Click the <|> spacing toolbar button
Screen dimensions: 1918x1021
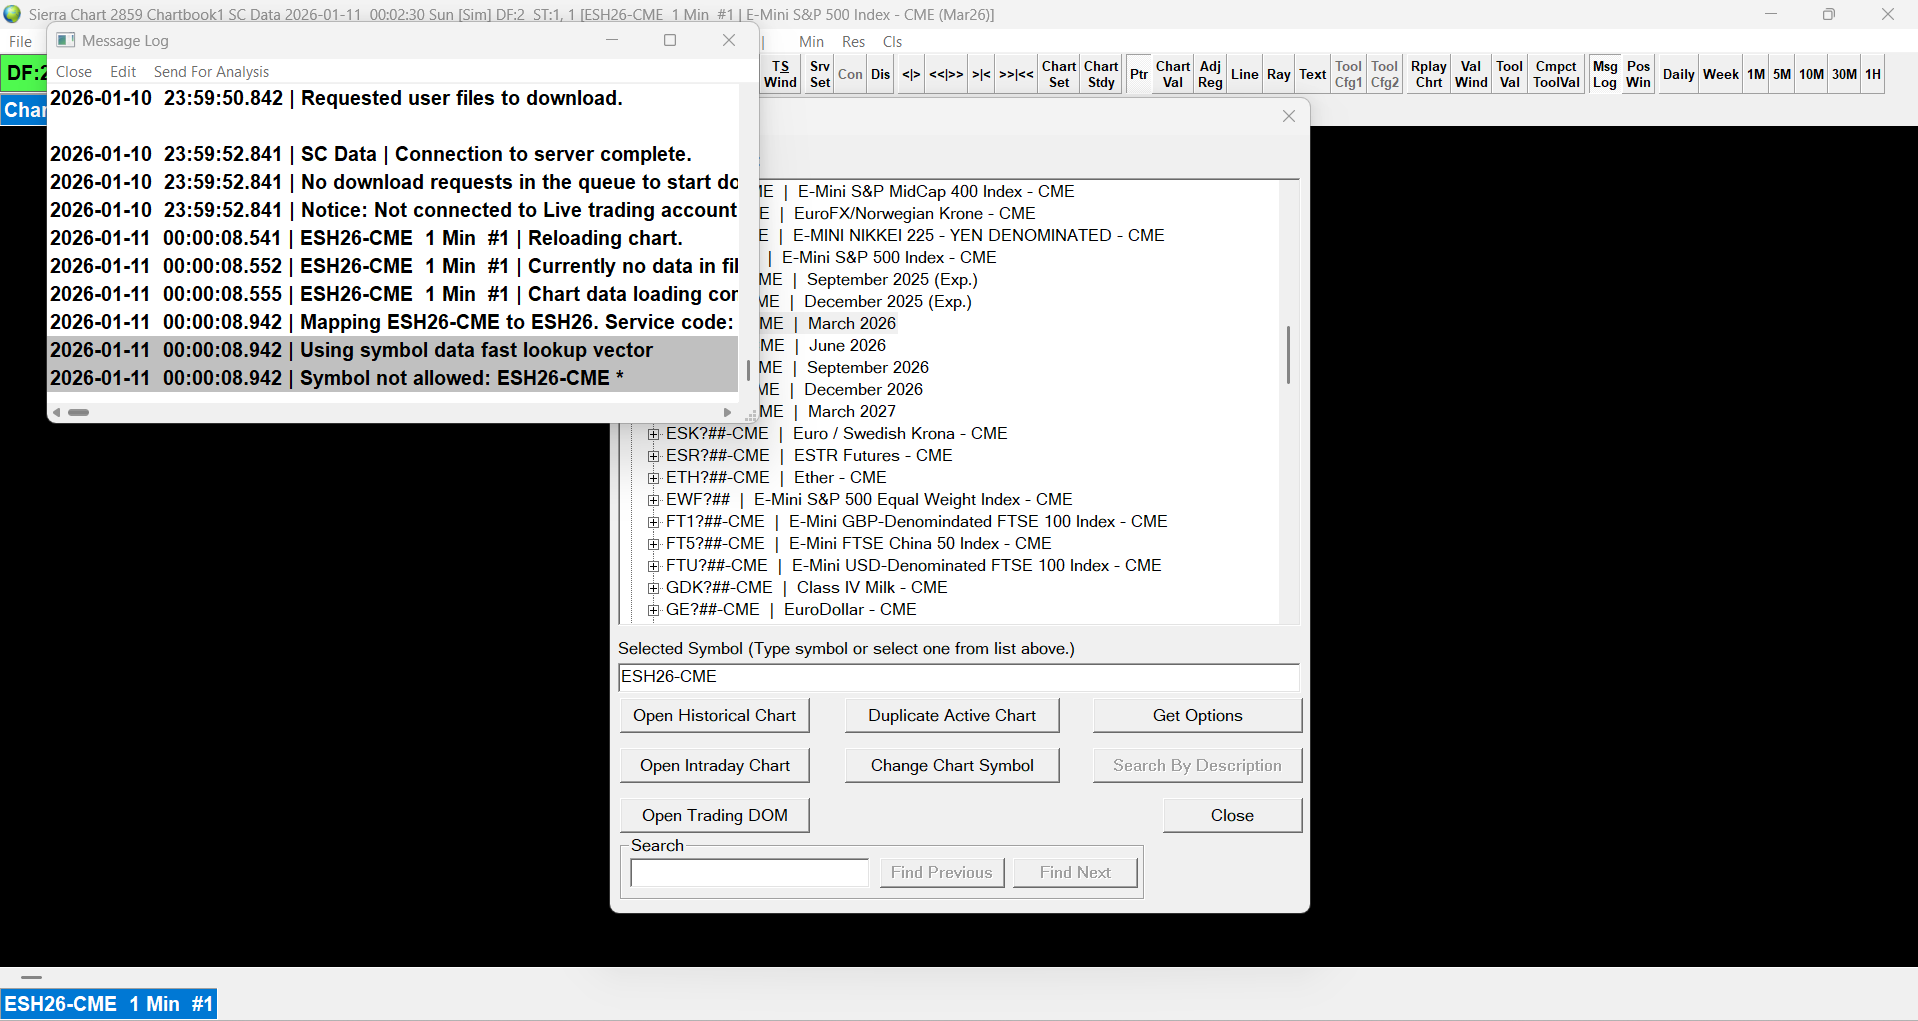click(x=911, y=74)
